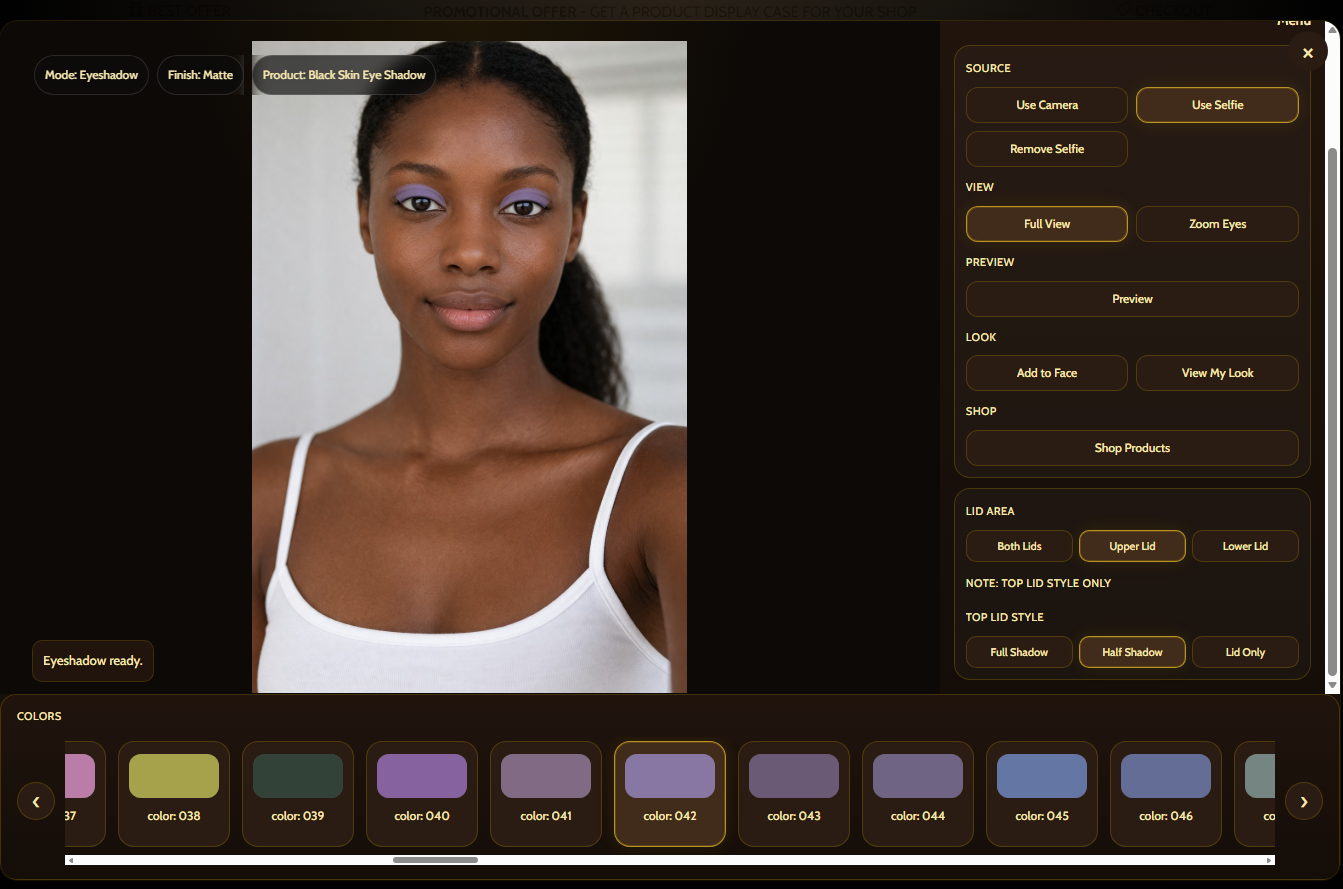The width and height of the screenshot is (1343, 889).
Task: Set top lid style to Lid Only
Action: (1245, 652)
